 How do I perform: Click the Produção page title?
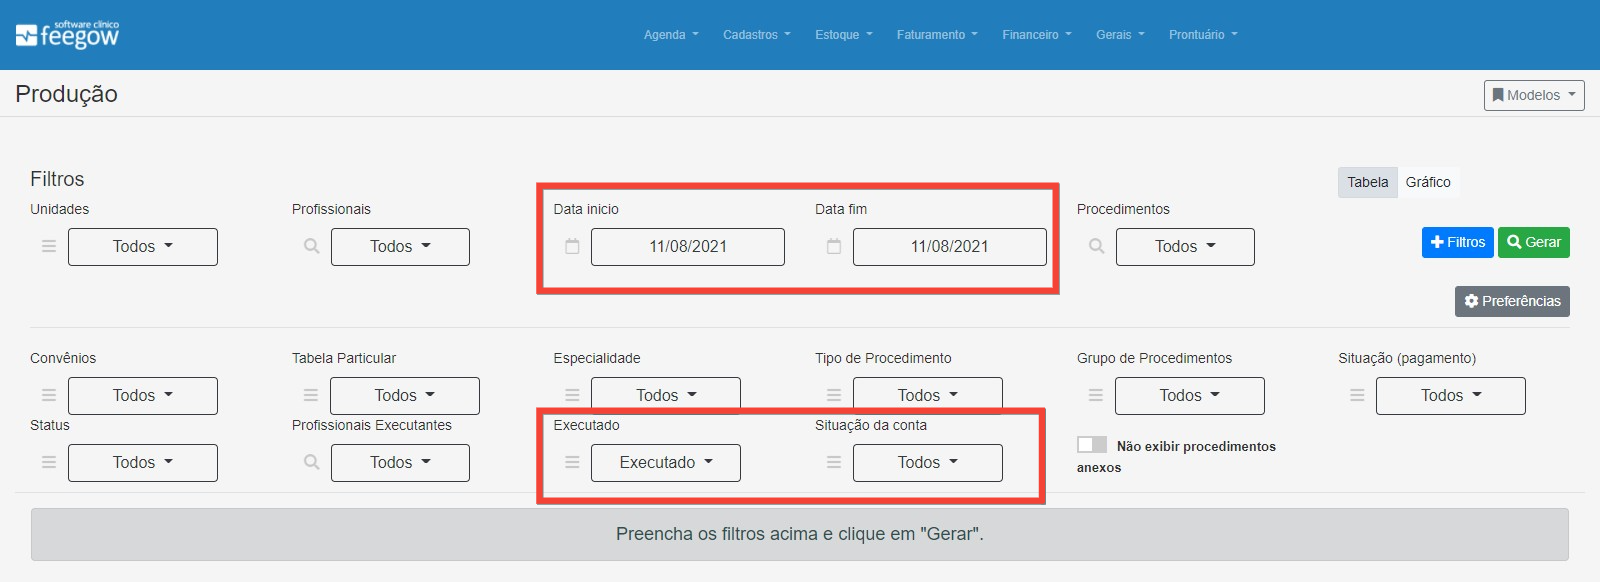click(x=66, y=94)
